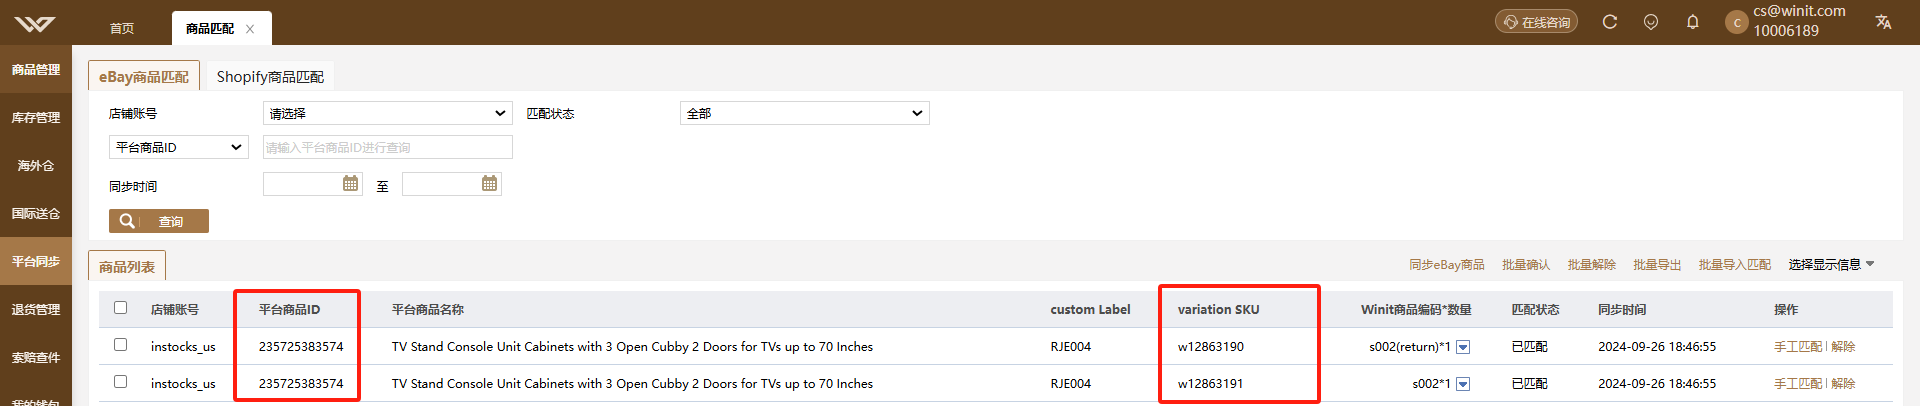Click account number 10006189
This screenshot has height=406, width=1920.
click(1786, 31)
